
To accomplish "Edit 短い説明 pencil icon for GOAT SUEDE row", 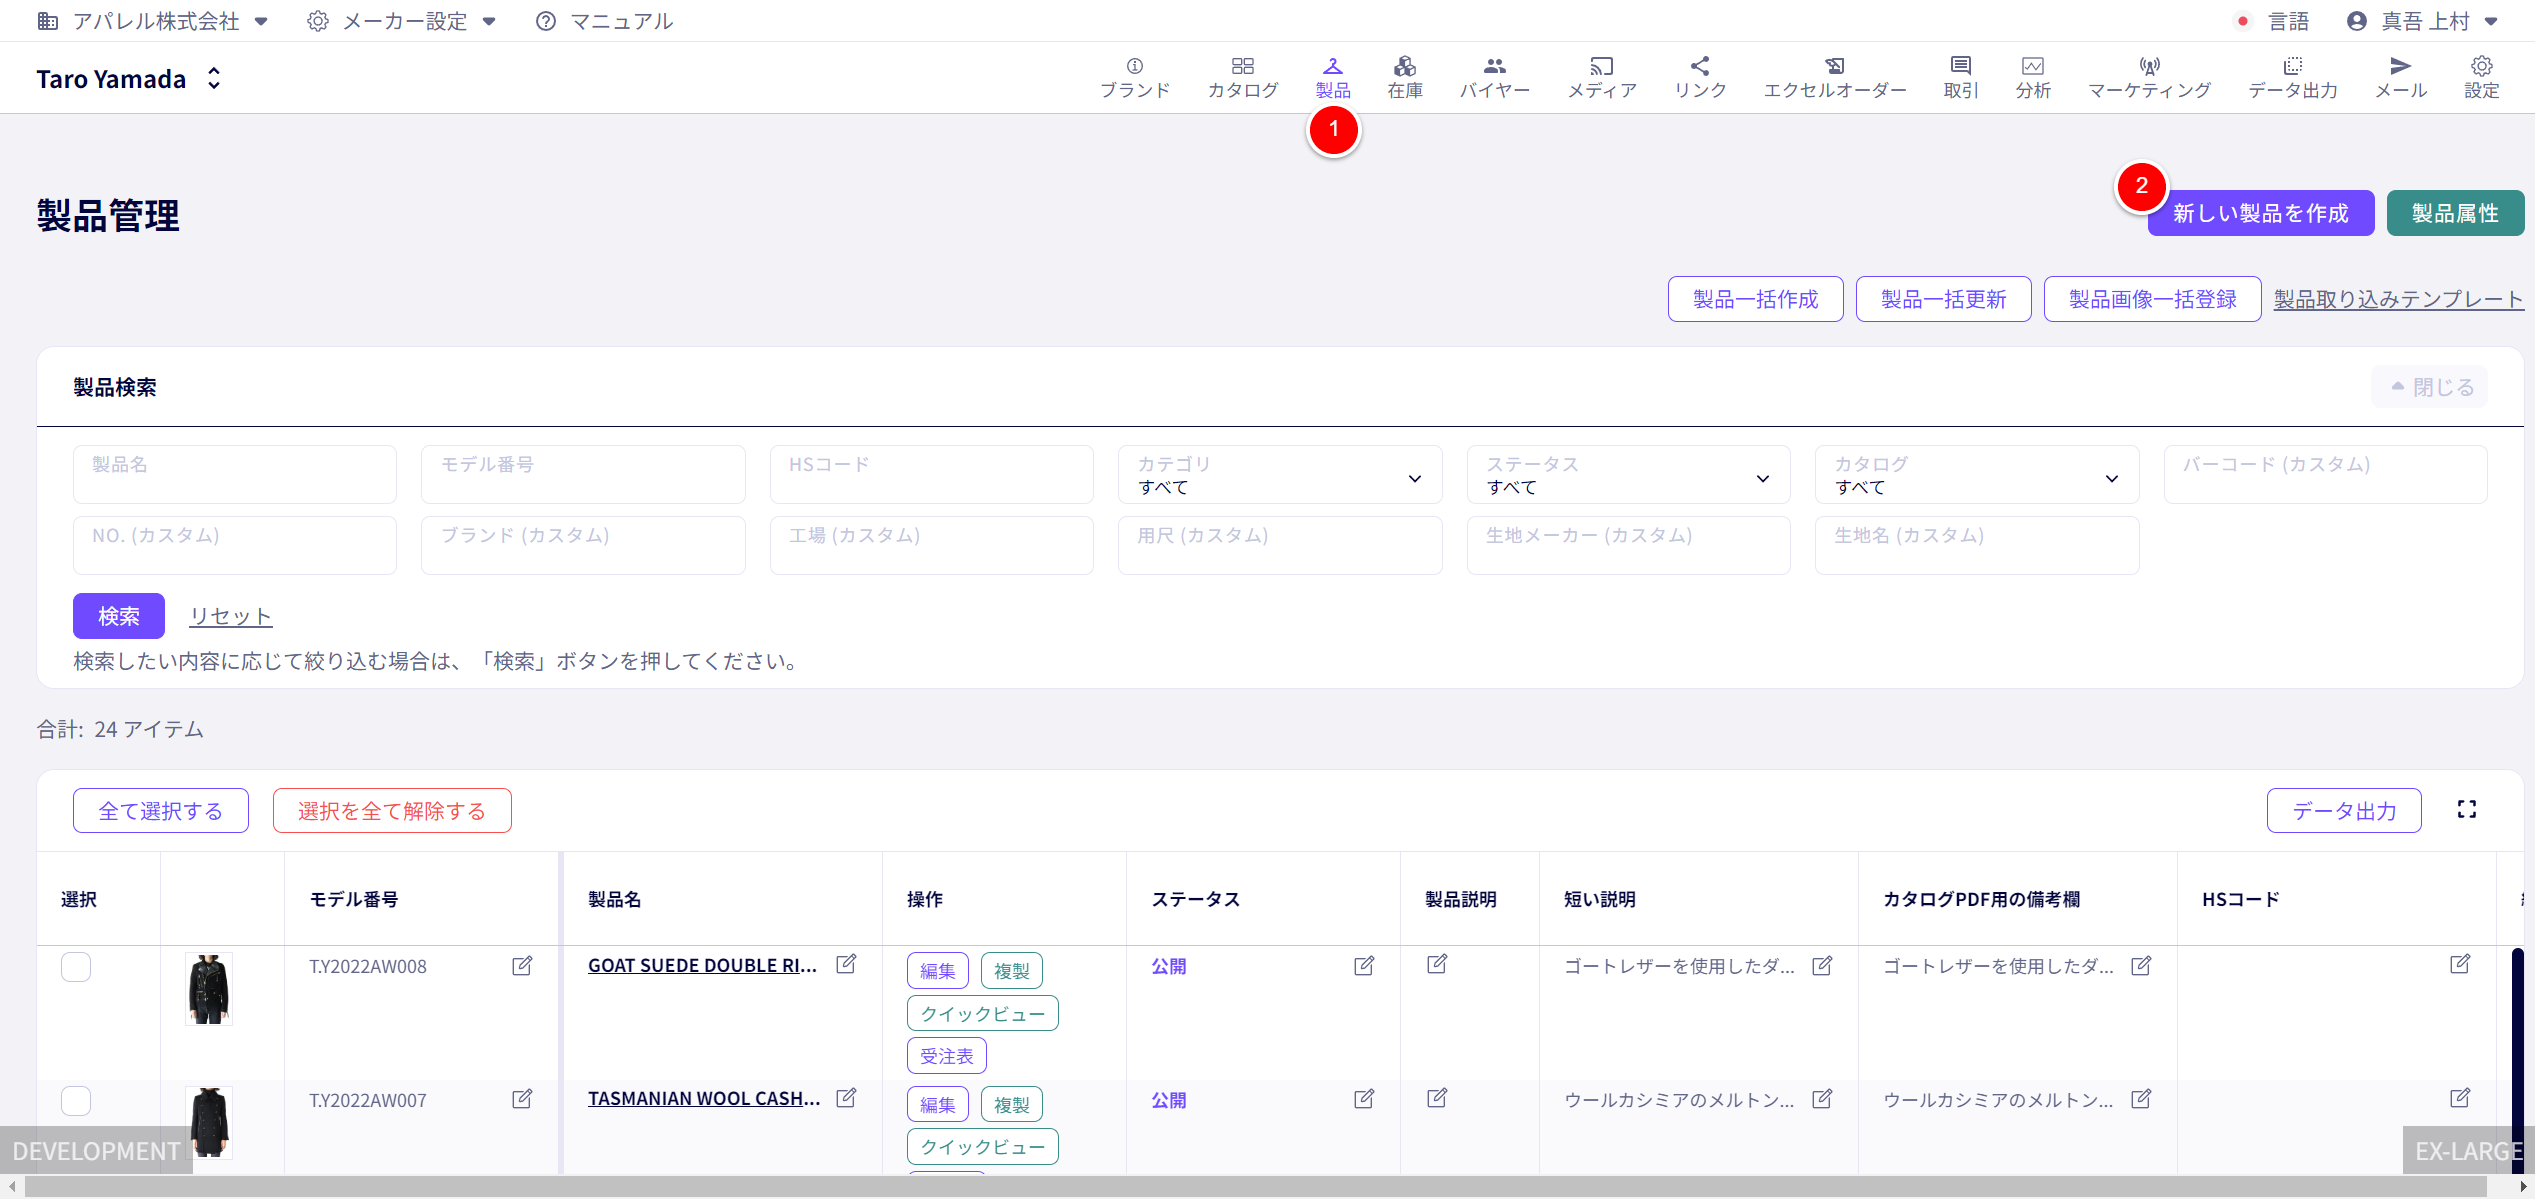I will (x=1822, y=966).
